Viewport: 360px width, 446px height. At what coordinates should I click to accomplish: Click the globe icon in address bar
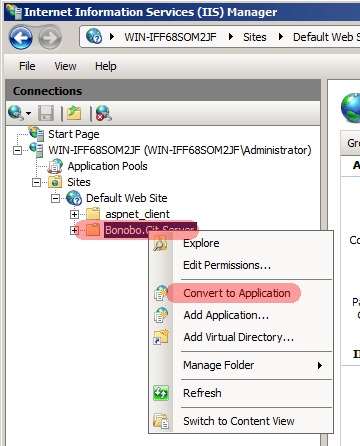[x=94, y=36]
